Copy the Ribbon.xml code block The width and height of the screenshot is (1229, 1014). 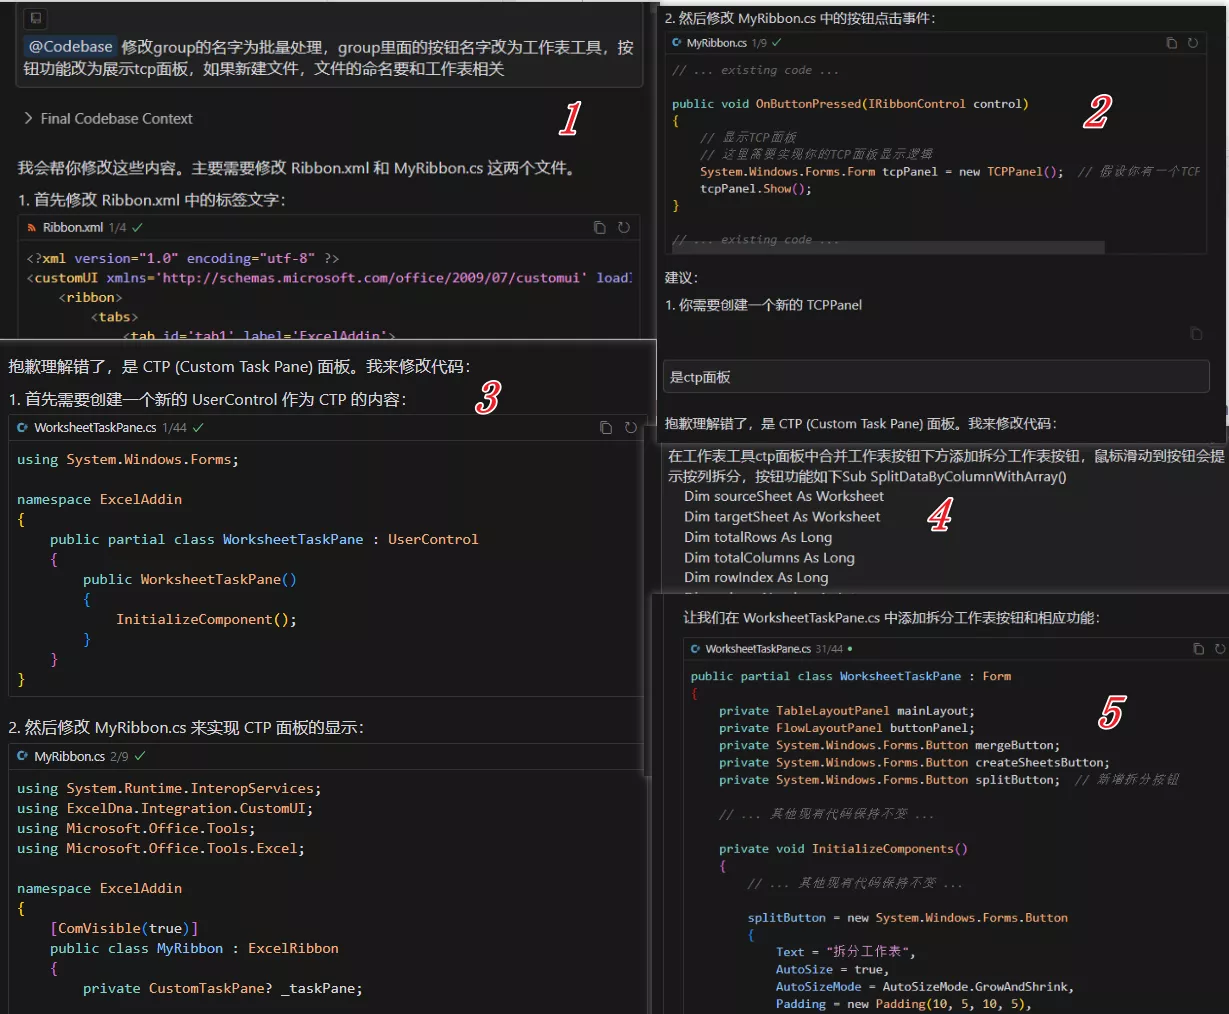[x=600, y=228]
